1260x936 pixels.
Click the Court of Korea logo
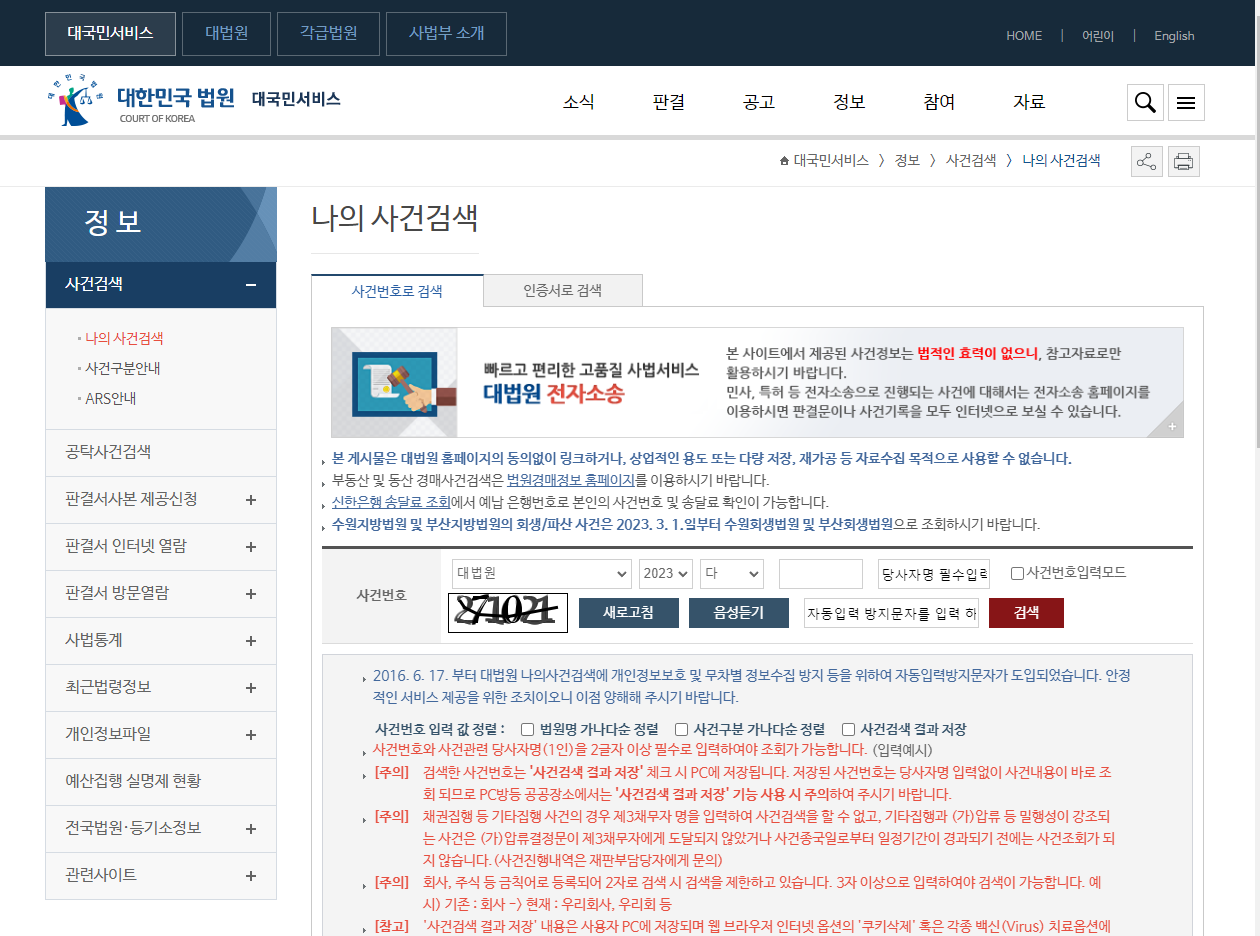tap(138, 100)
